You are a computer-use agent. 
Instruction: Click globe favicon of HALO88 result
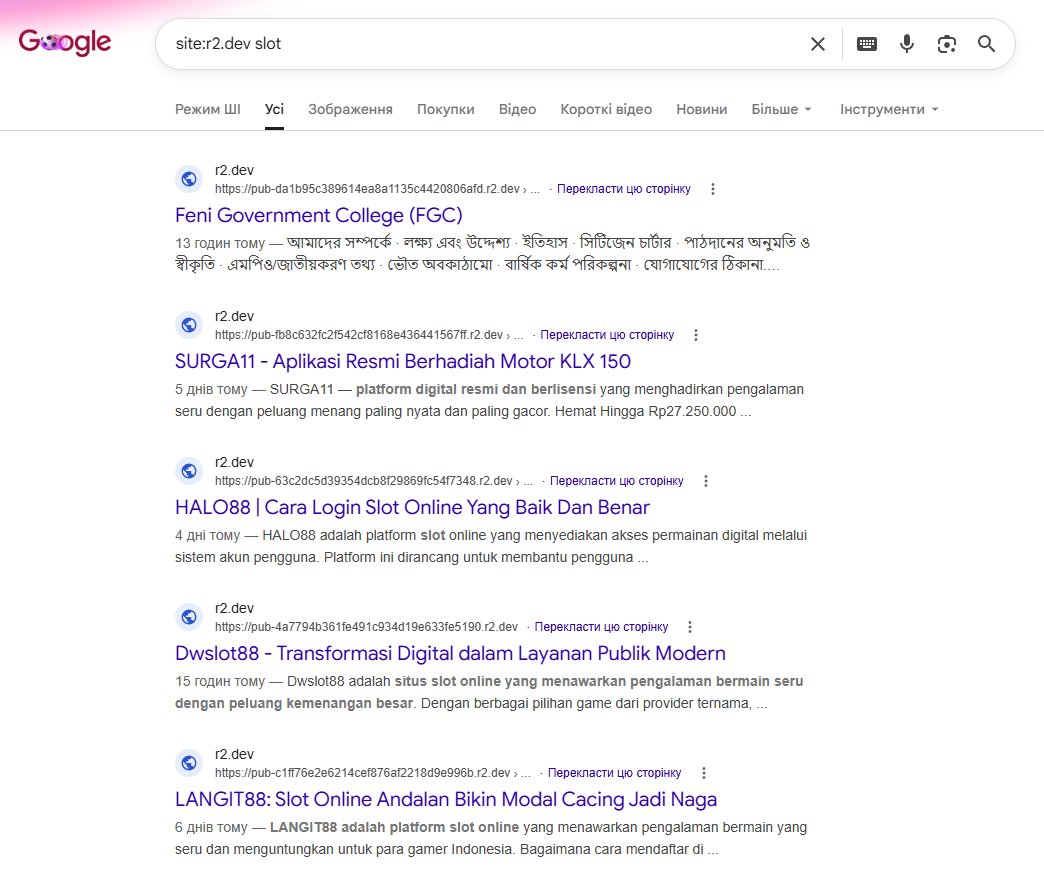pos(189,471)
